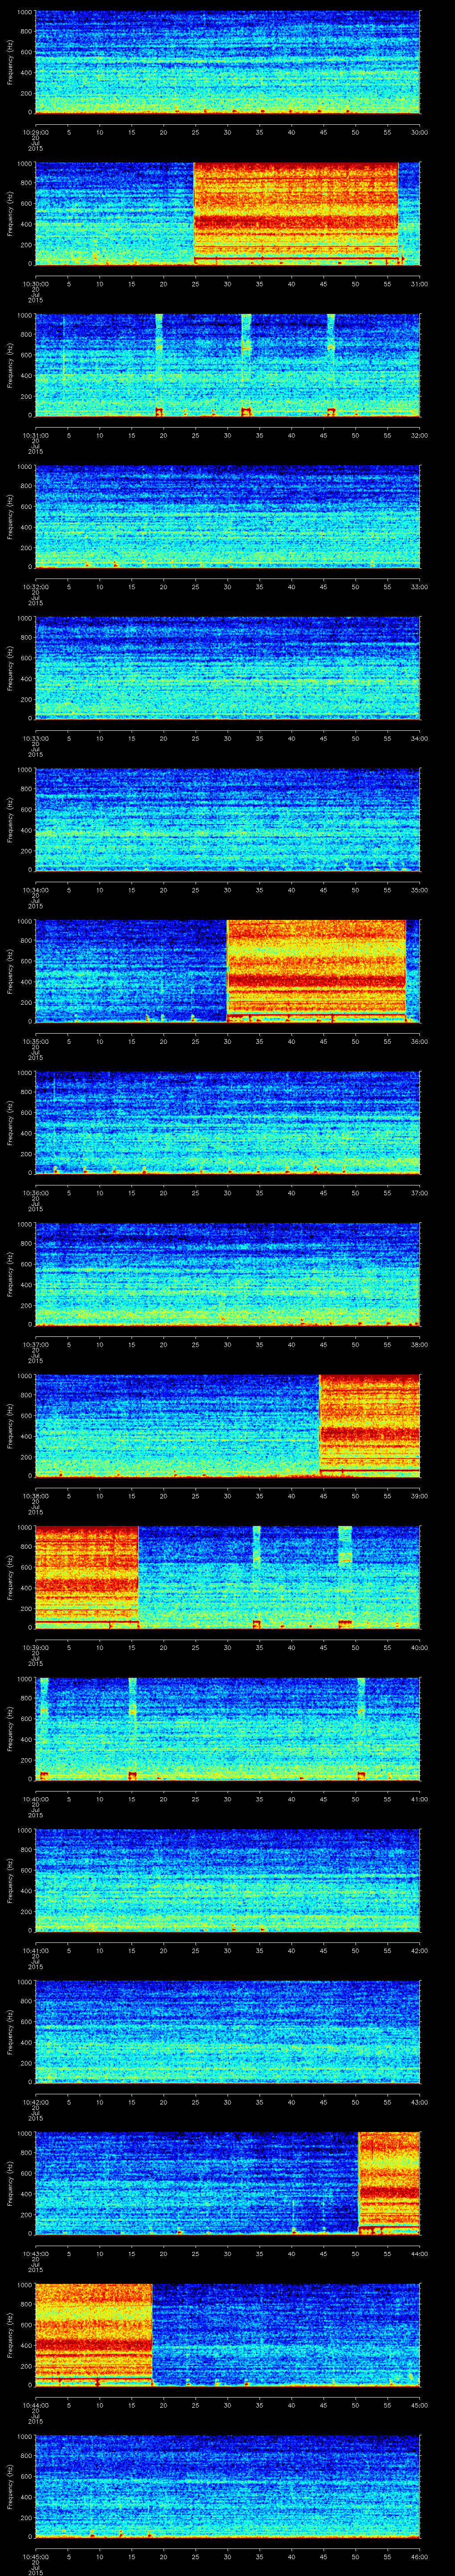Image resolution: width=455 pixels, height=2576 pixels.
Task: Click the 10:33 spectrogram panel
Action: point(228,668)
